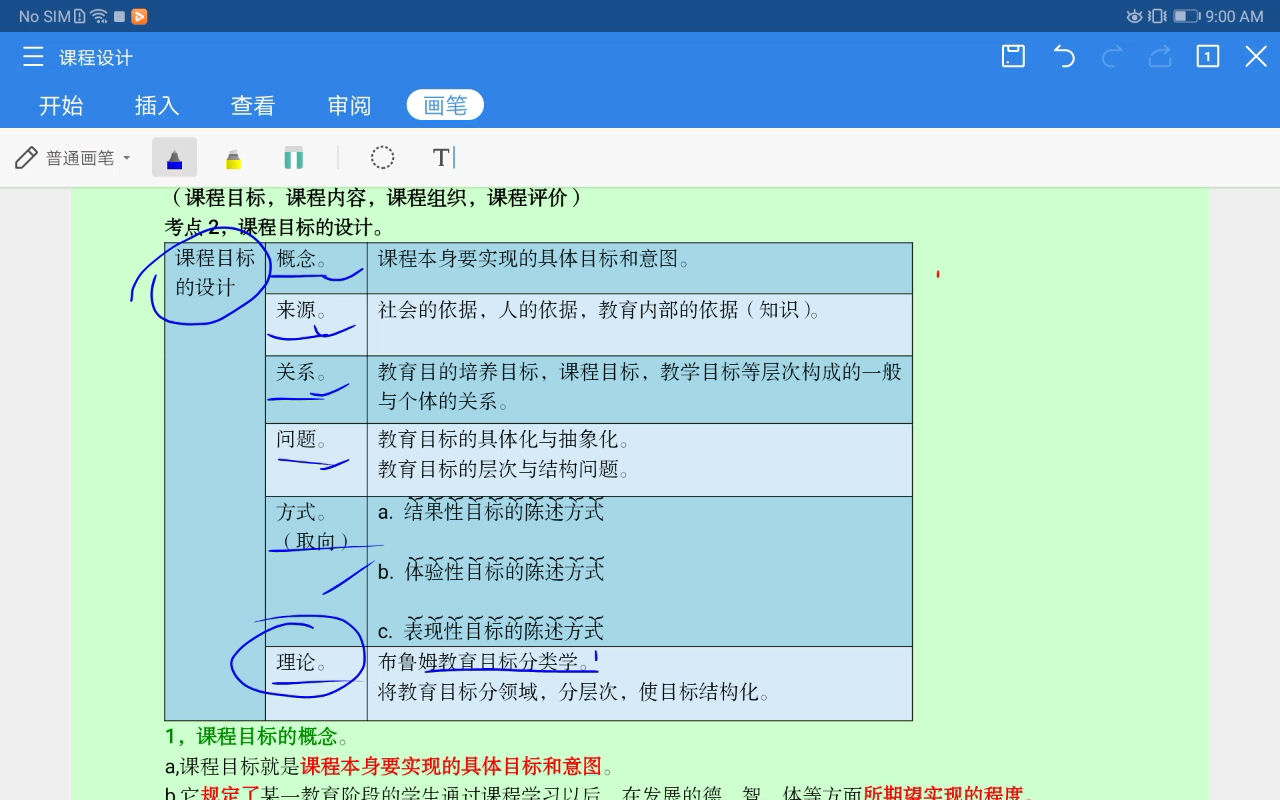Tap the Wi-Fi status icon
1280x800 pixels.
pos(98,16)
